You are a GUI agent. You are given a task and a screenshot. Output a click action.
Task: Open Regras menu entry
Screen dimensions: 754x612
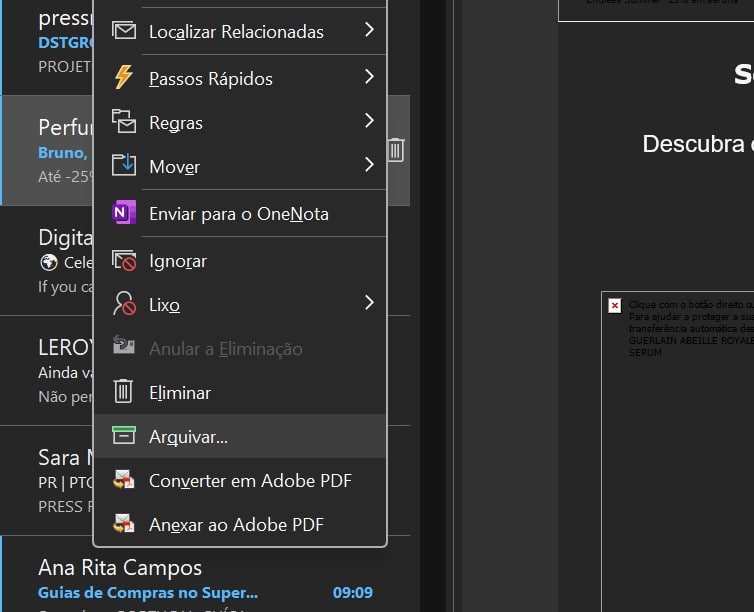(240, 122)
